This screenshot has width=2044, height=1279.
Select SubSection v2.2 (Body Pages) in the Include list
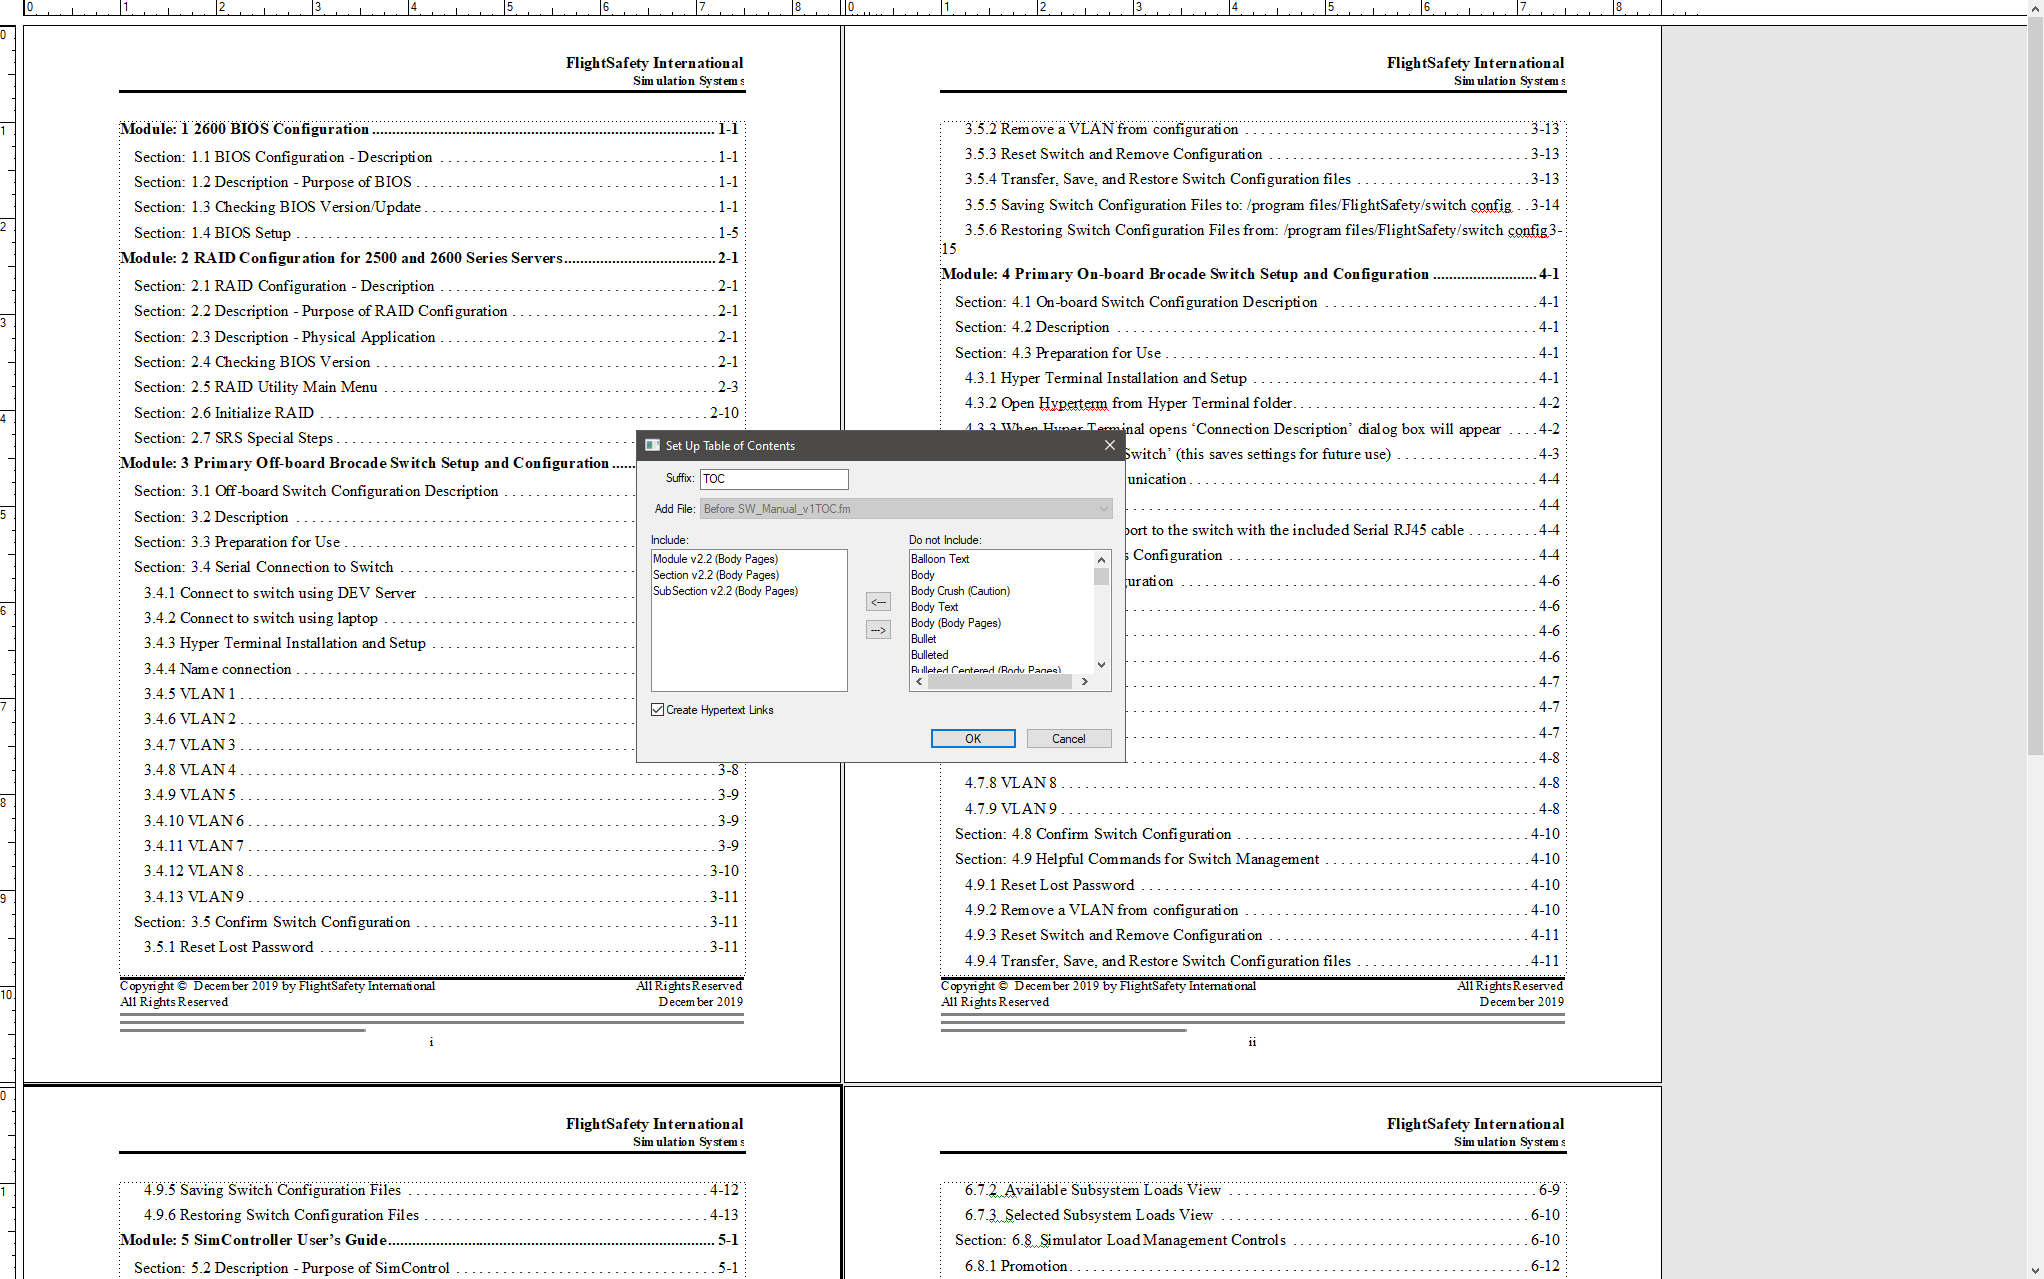tap(725, 591)
